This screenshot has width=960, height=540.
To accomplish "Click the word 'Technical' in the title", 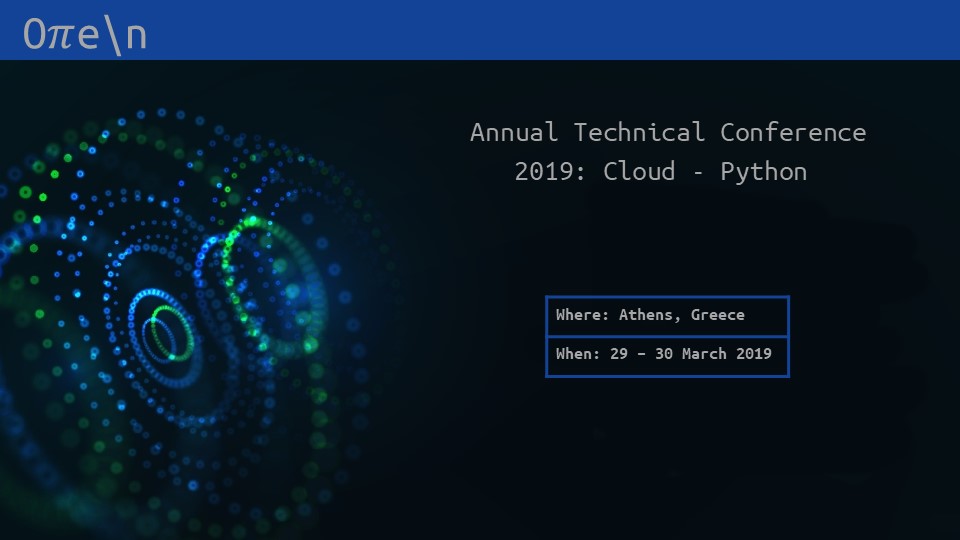I will tap(638, 132).
